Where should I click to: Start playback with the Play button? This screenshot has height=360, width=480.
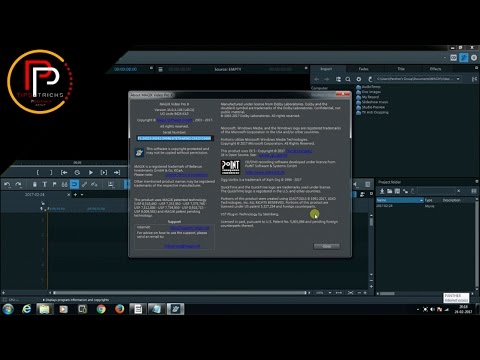[90, 172]
